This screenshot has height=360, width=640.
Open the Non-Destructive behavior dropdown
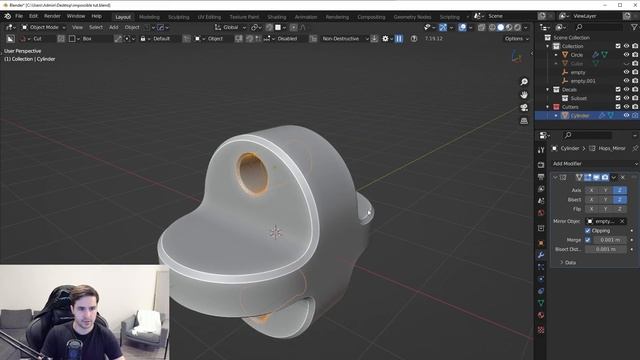(344, 39)
